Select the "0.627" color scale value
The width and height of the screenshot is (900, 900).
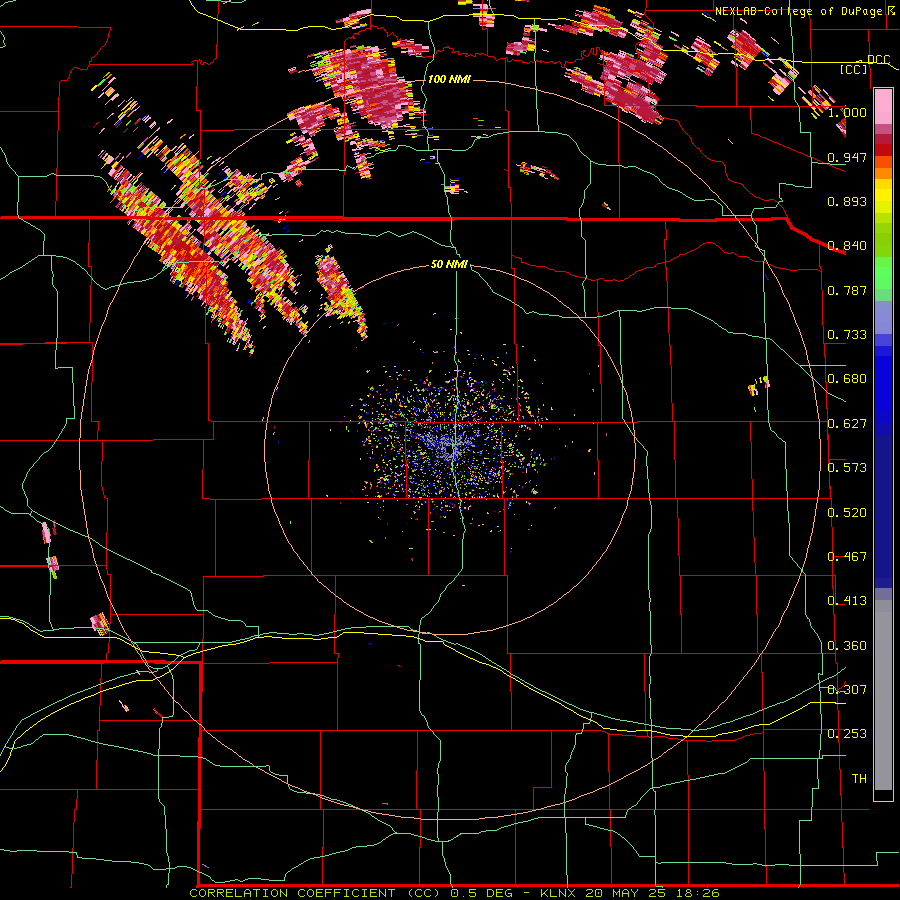pos(847,424)
